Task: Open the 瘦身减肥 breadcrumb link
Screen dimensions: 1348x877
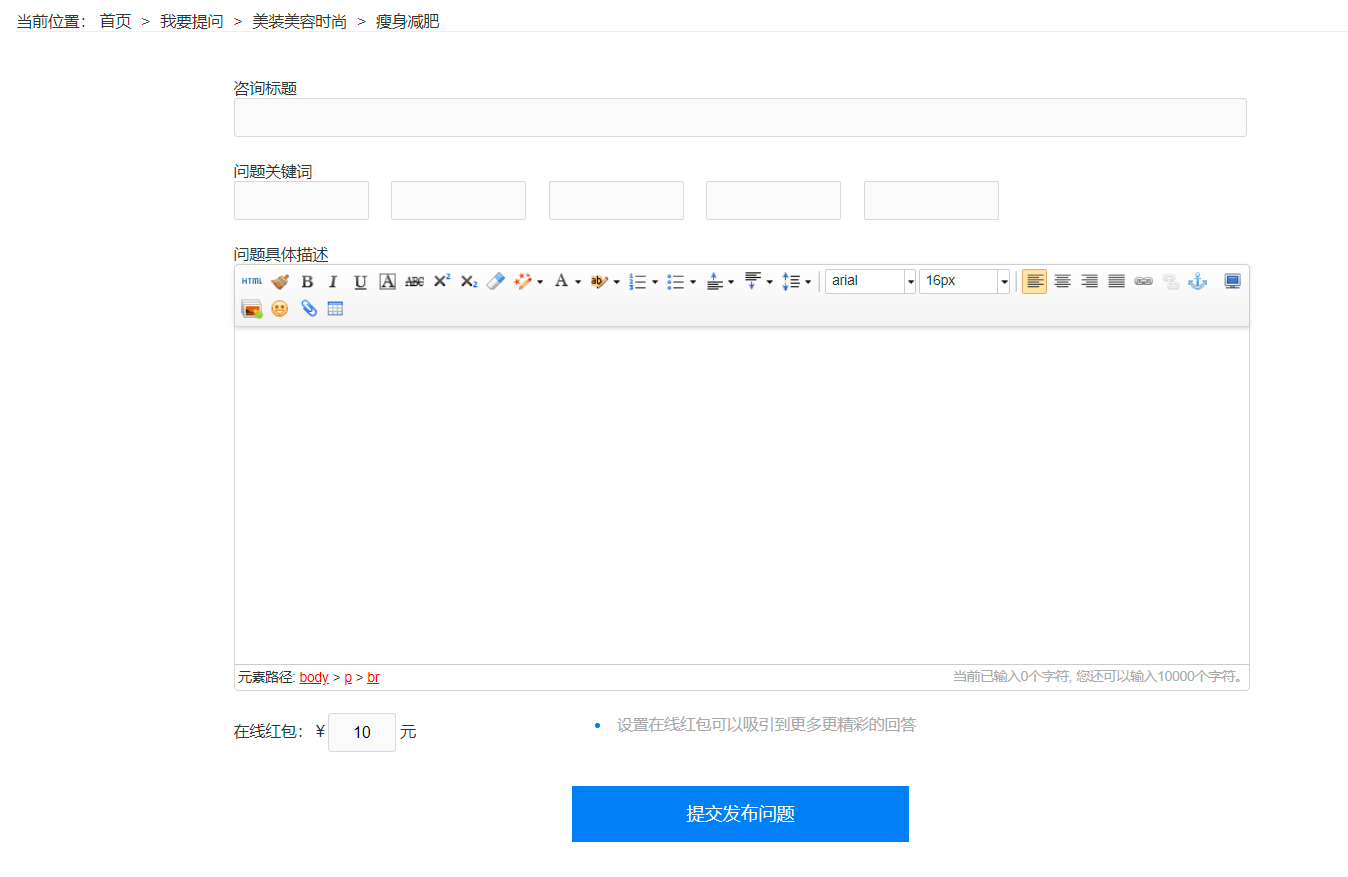Action: point(406,21)
